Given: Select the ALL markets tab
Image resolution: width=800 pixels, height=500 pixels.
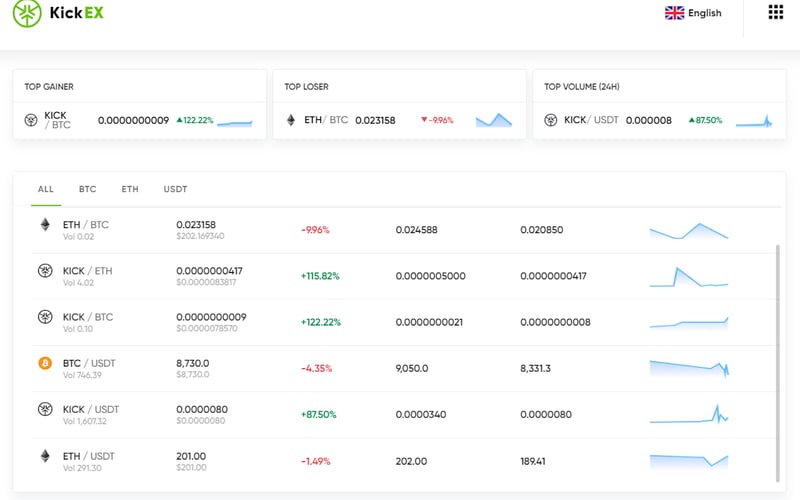Looking at the screenshot, I should point(46,189).
